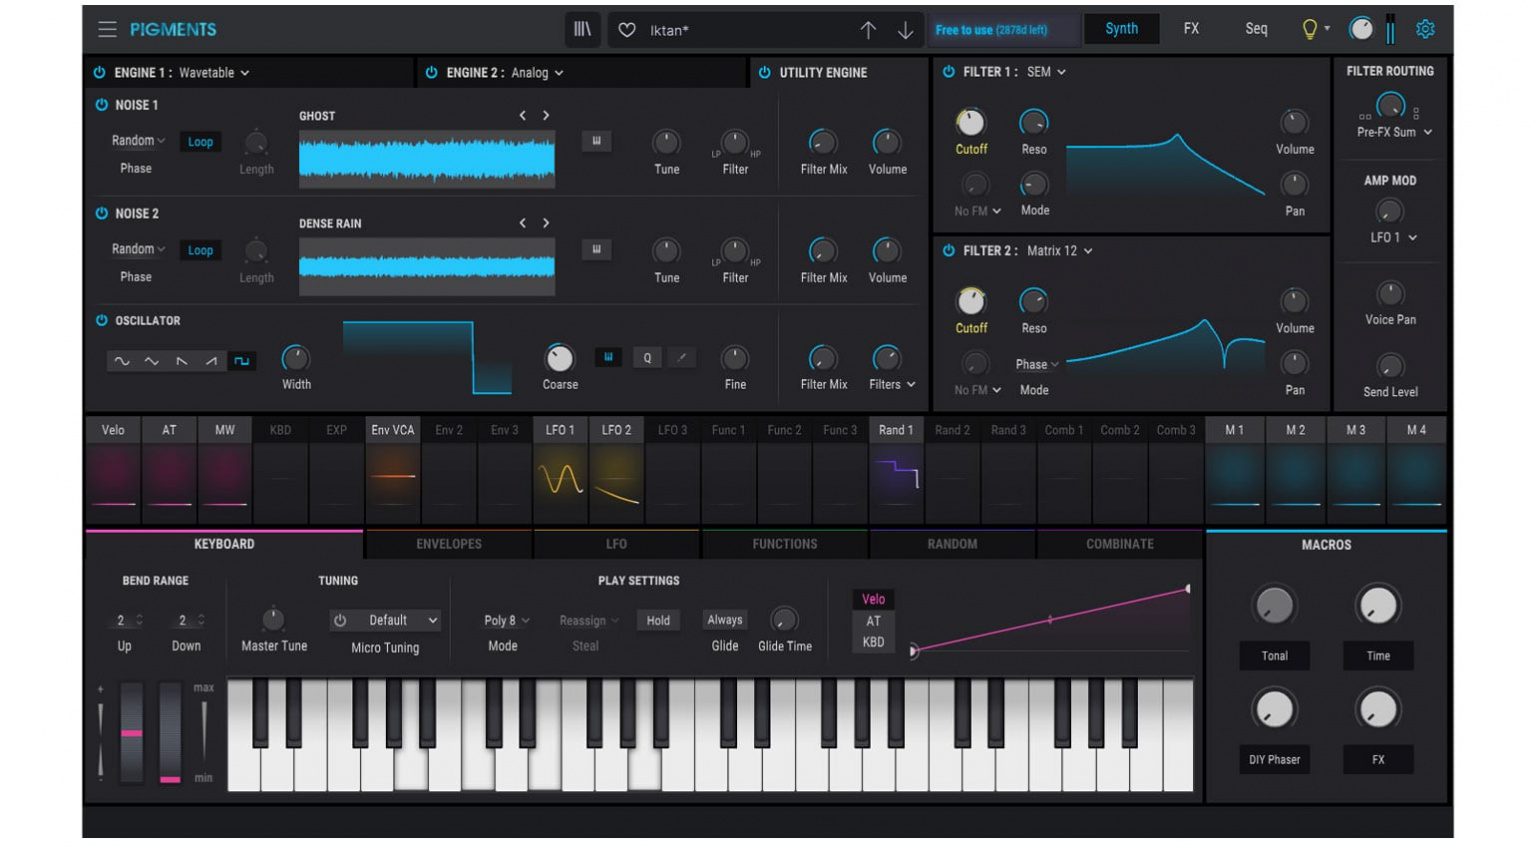This screenshot has height=848, width=1536.
Task: Toggle Filter 2 power button
Action: click(948, 250)
